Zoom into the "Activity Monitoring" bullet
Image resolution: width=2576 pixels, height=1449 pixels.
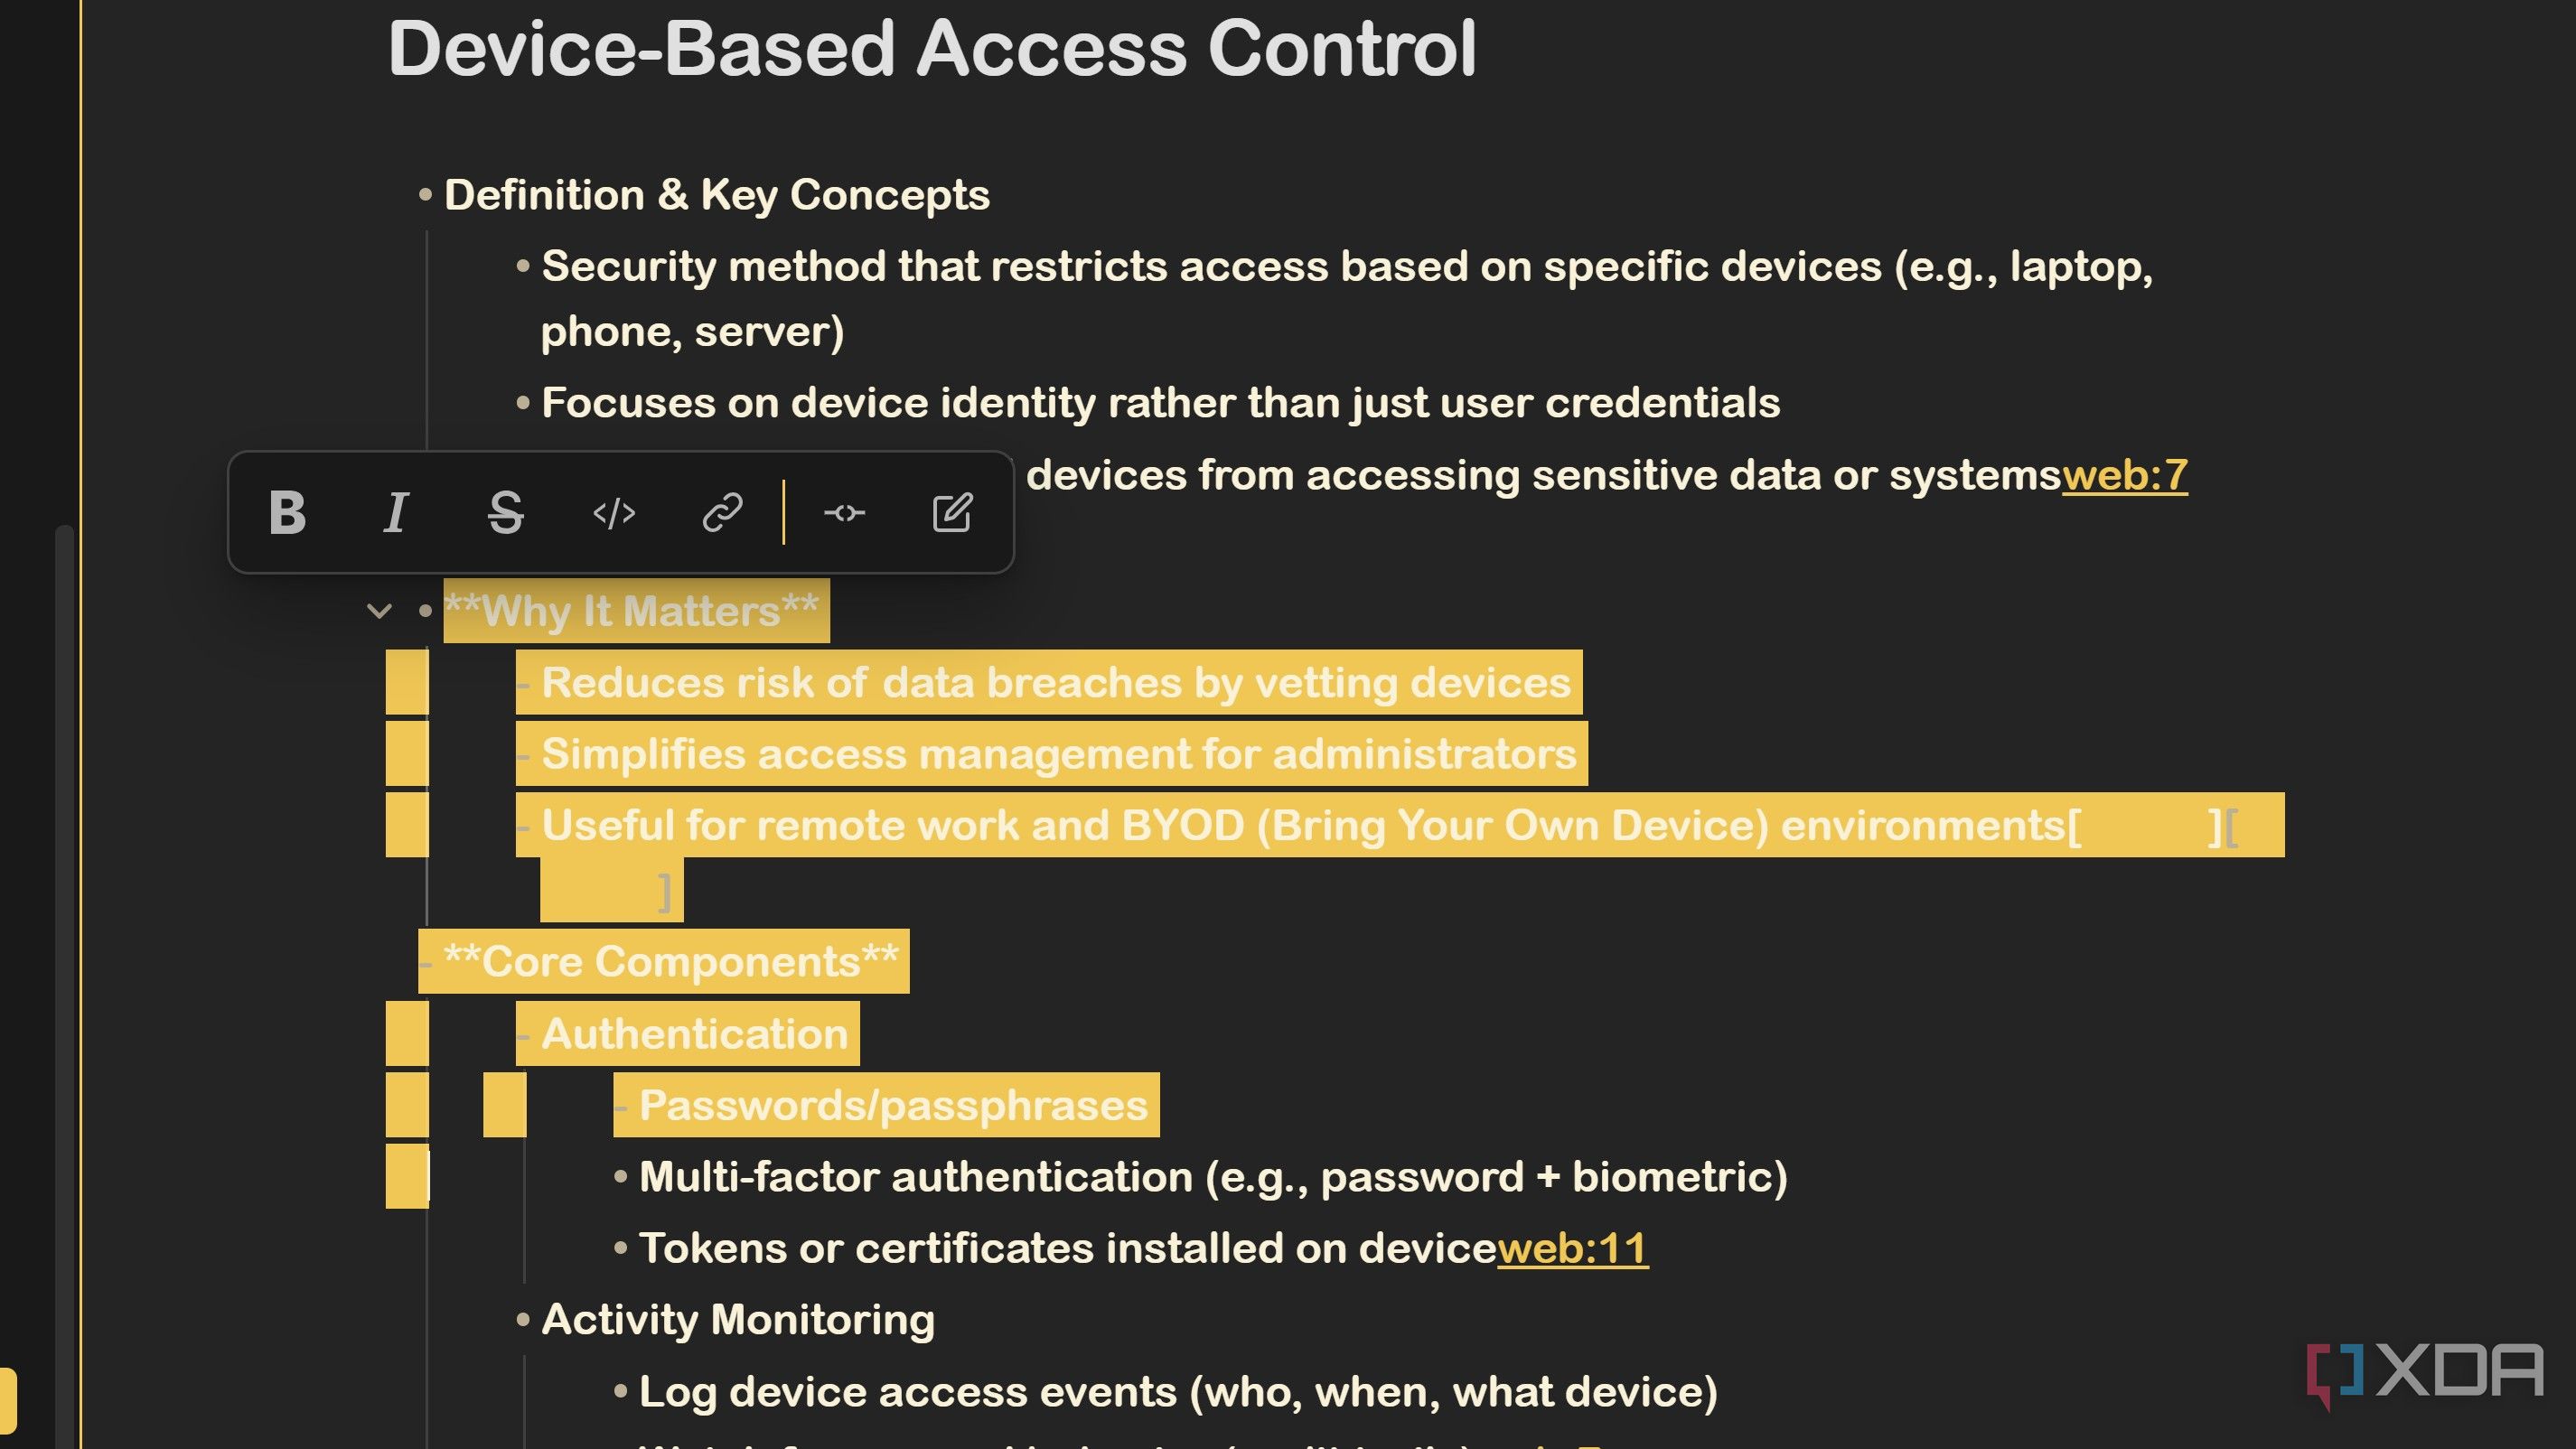click(x=523, y=1320)
